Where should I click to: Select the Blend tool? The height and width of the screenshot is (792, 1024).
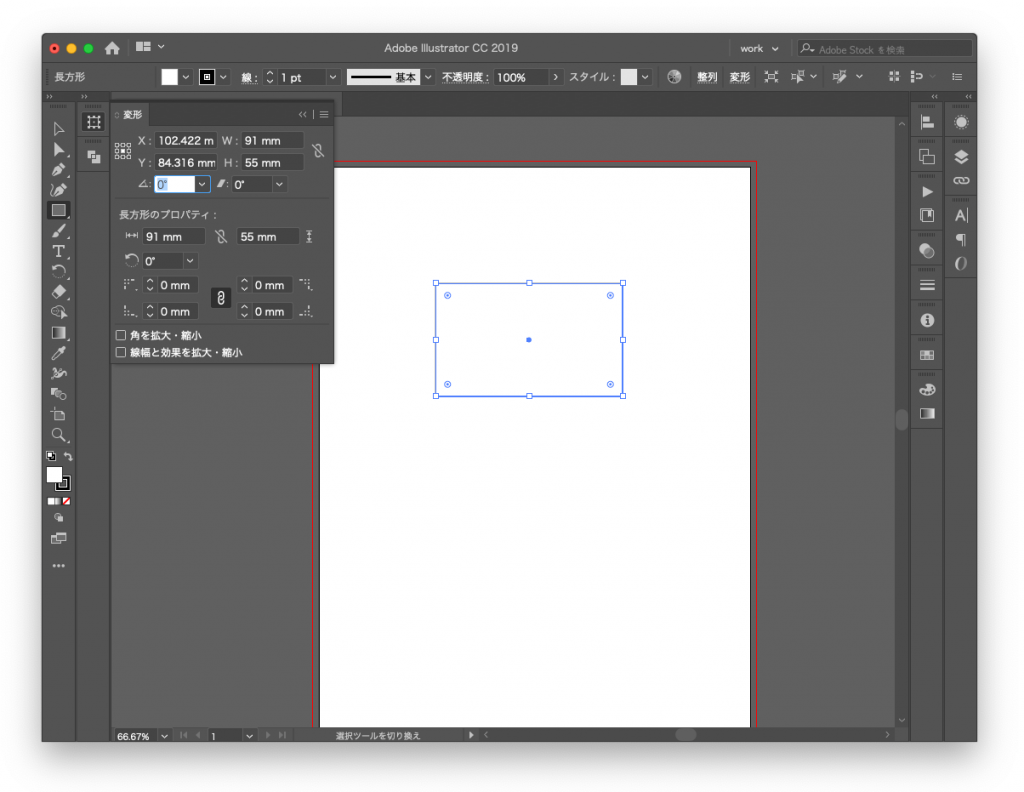click(59, 394)
